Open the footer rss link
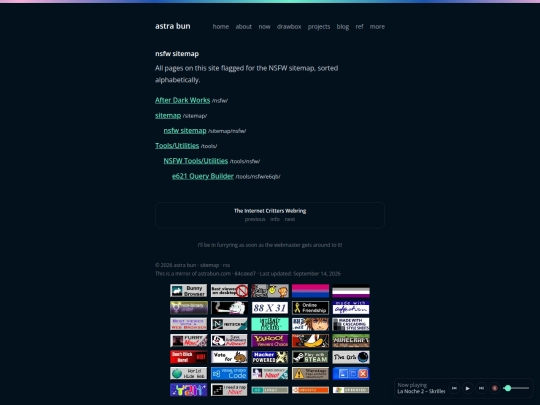The image size is (540, 405). click(x=226, y=265)
